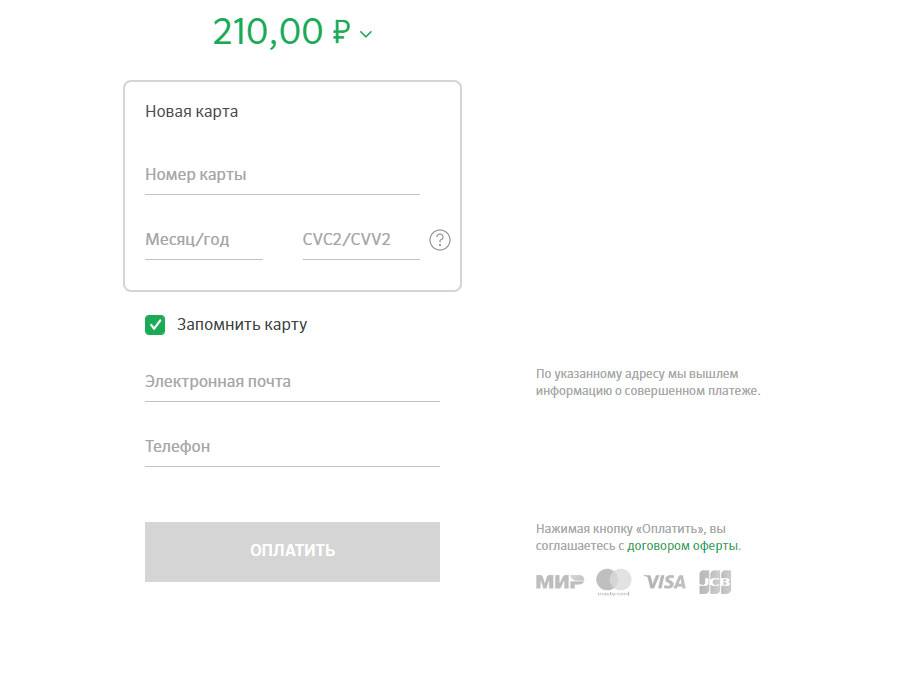
Task: Click the email notification hint text
Action: coord(648,382)
